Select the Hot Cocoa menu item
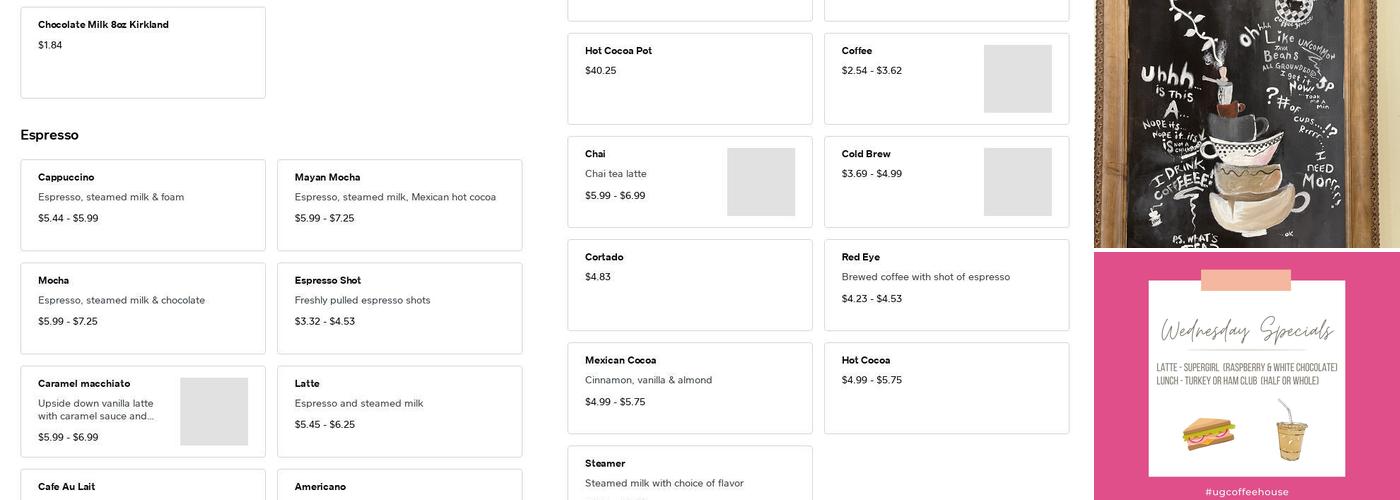1400x500 pixels. point(946,388)
